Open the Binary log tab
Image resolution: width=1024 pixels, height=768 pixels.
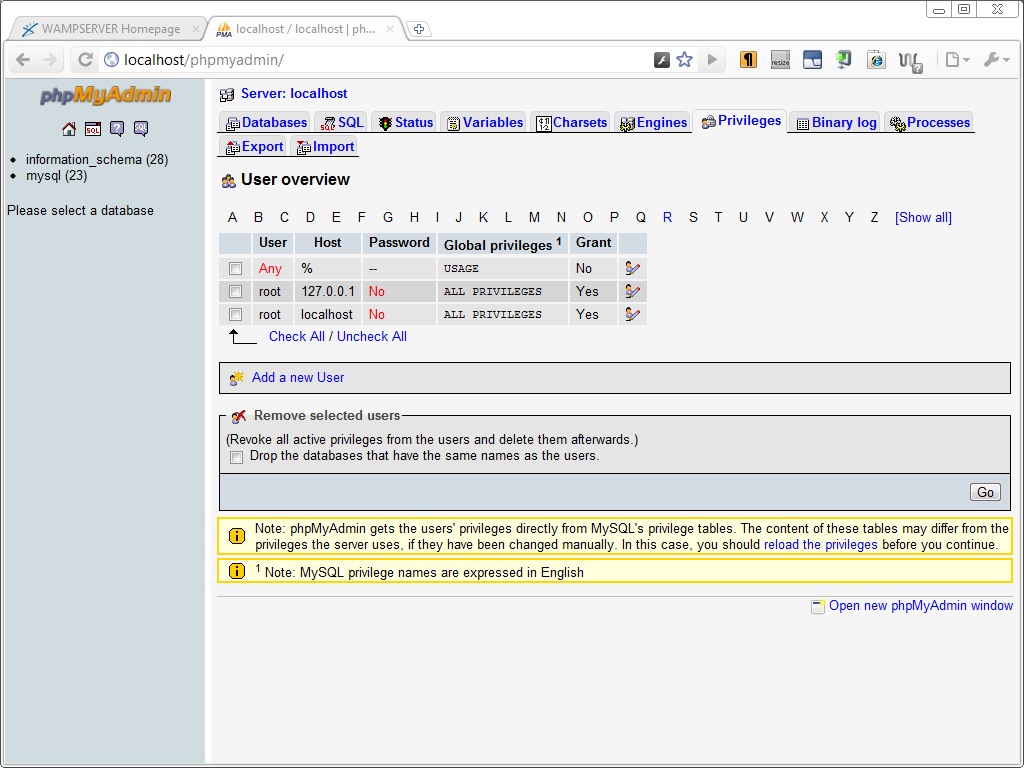(x=836, y=123)
